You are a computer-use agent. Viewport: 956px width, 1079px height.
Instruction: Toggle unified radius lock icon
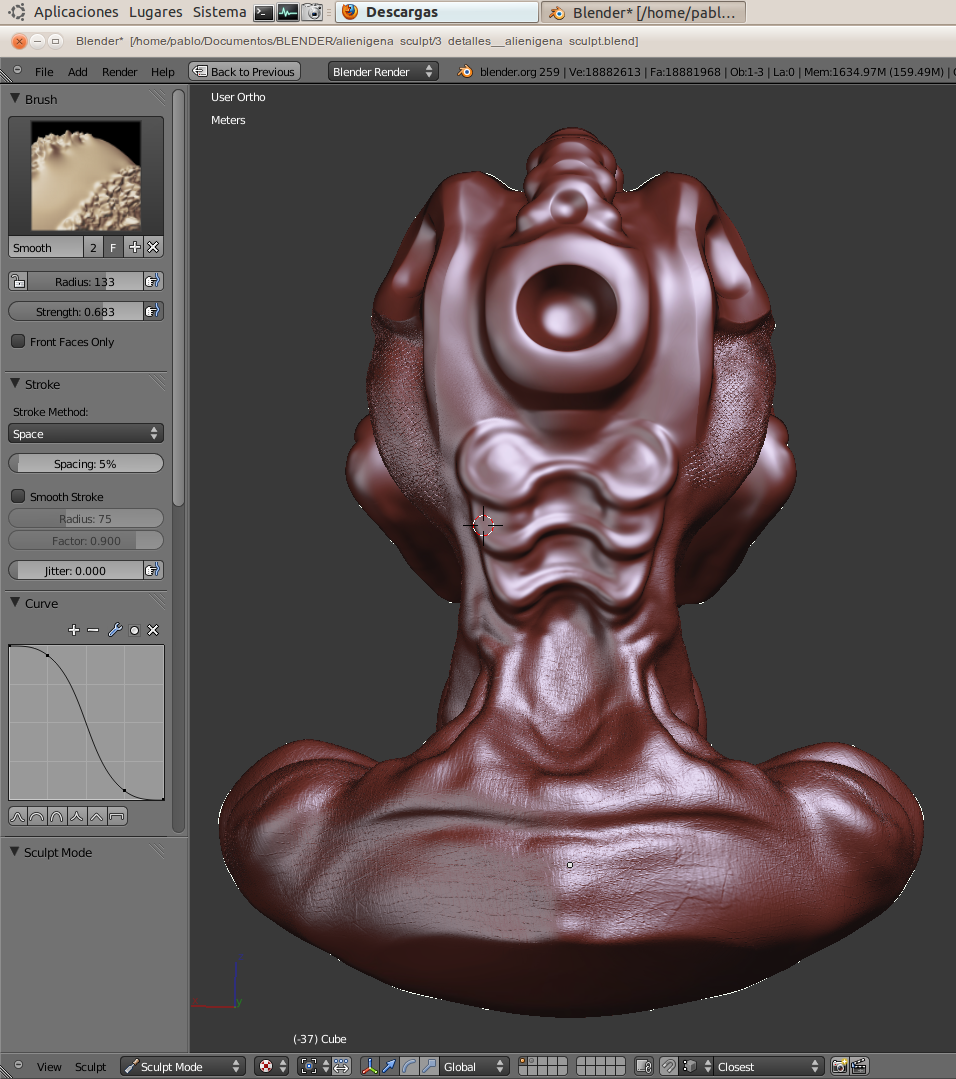point(19,281)
